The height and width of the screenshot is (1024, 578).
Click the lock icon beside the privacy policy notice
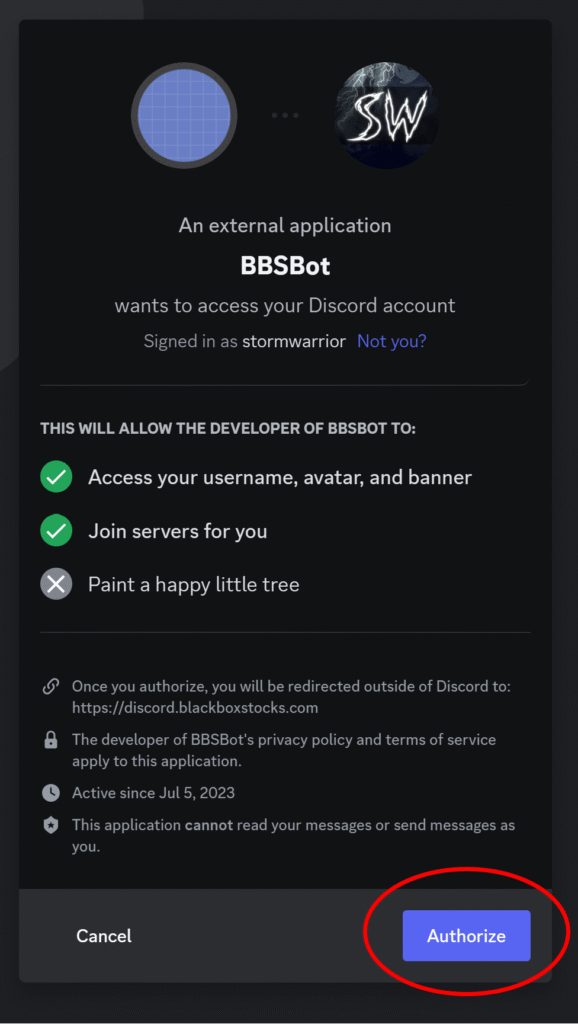pos(51,740)
